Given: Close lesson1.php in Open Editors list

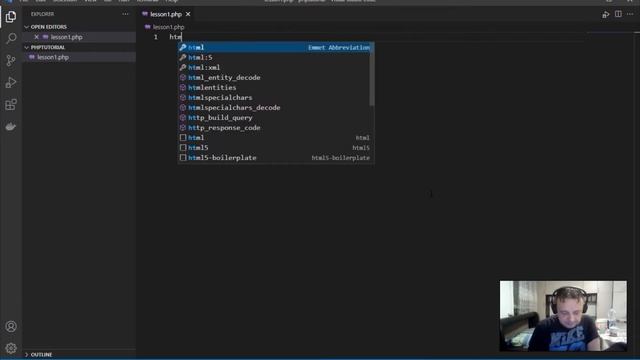Looking at the screenshot, I should pos(36,37).
